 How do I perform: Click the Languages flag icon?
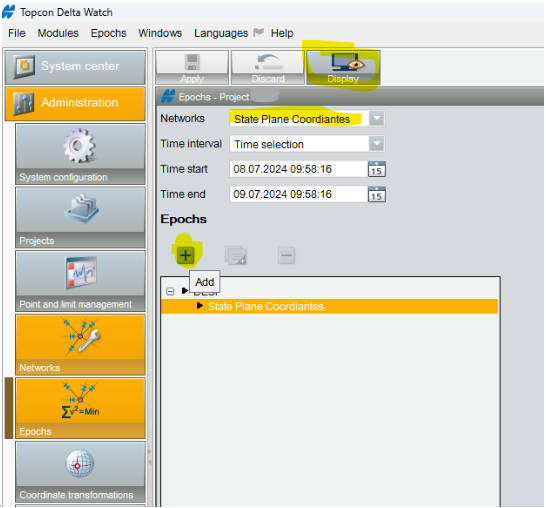coord(258,33)
